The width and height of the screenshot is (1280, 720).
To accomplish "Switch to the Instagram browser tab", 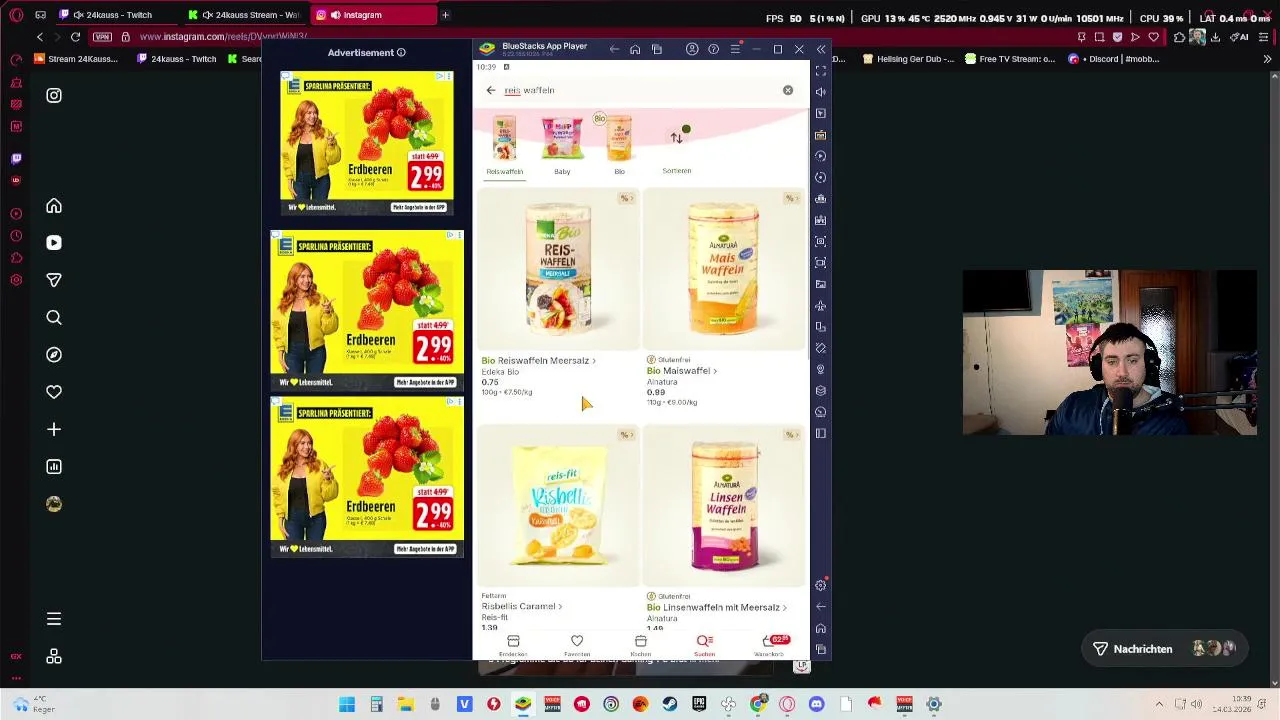I will tap(372, 15).
